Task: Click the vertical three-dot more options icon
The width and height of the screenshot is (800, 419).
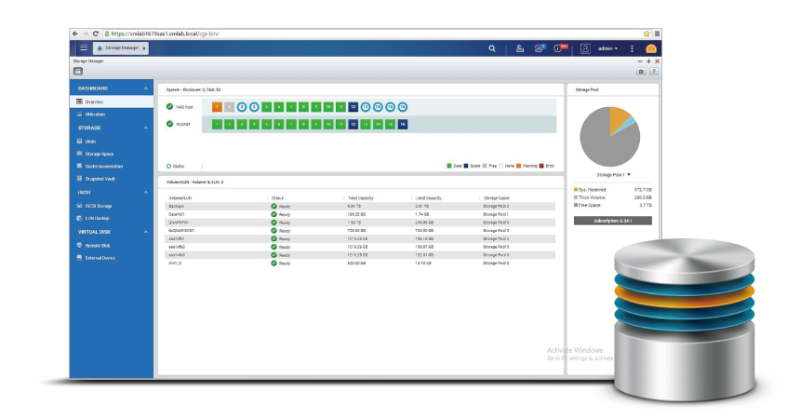Action: pos(632,48)
